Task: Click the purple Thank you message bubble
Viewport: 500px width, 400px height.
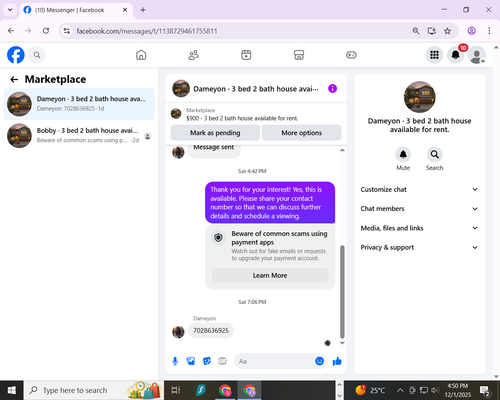Action: coord(270,203)
